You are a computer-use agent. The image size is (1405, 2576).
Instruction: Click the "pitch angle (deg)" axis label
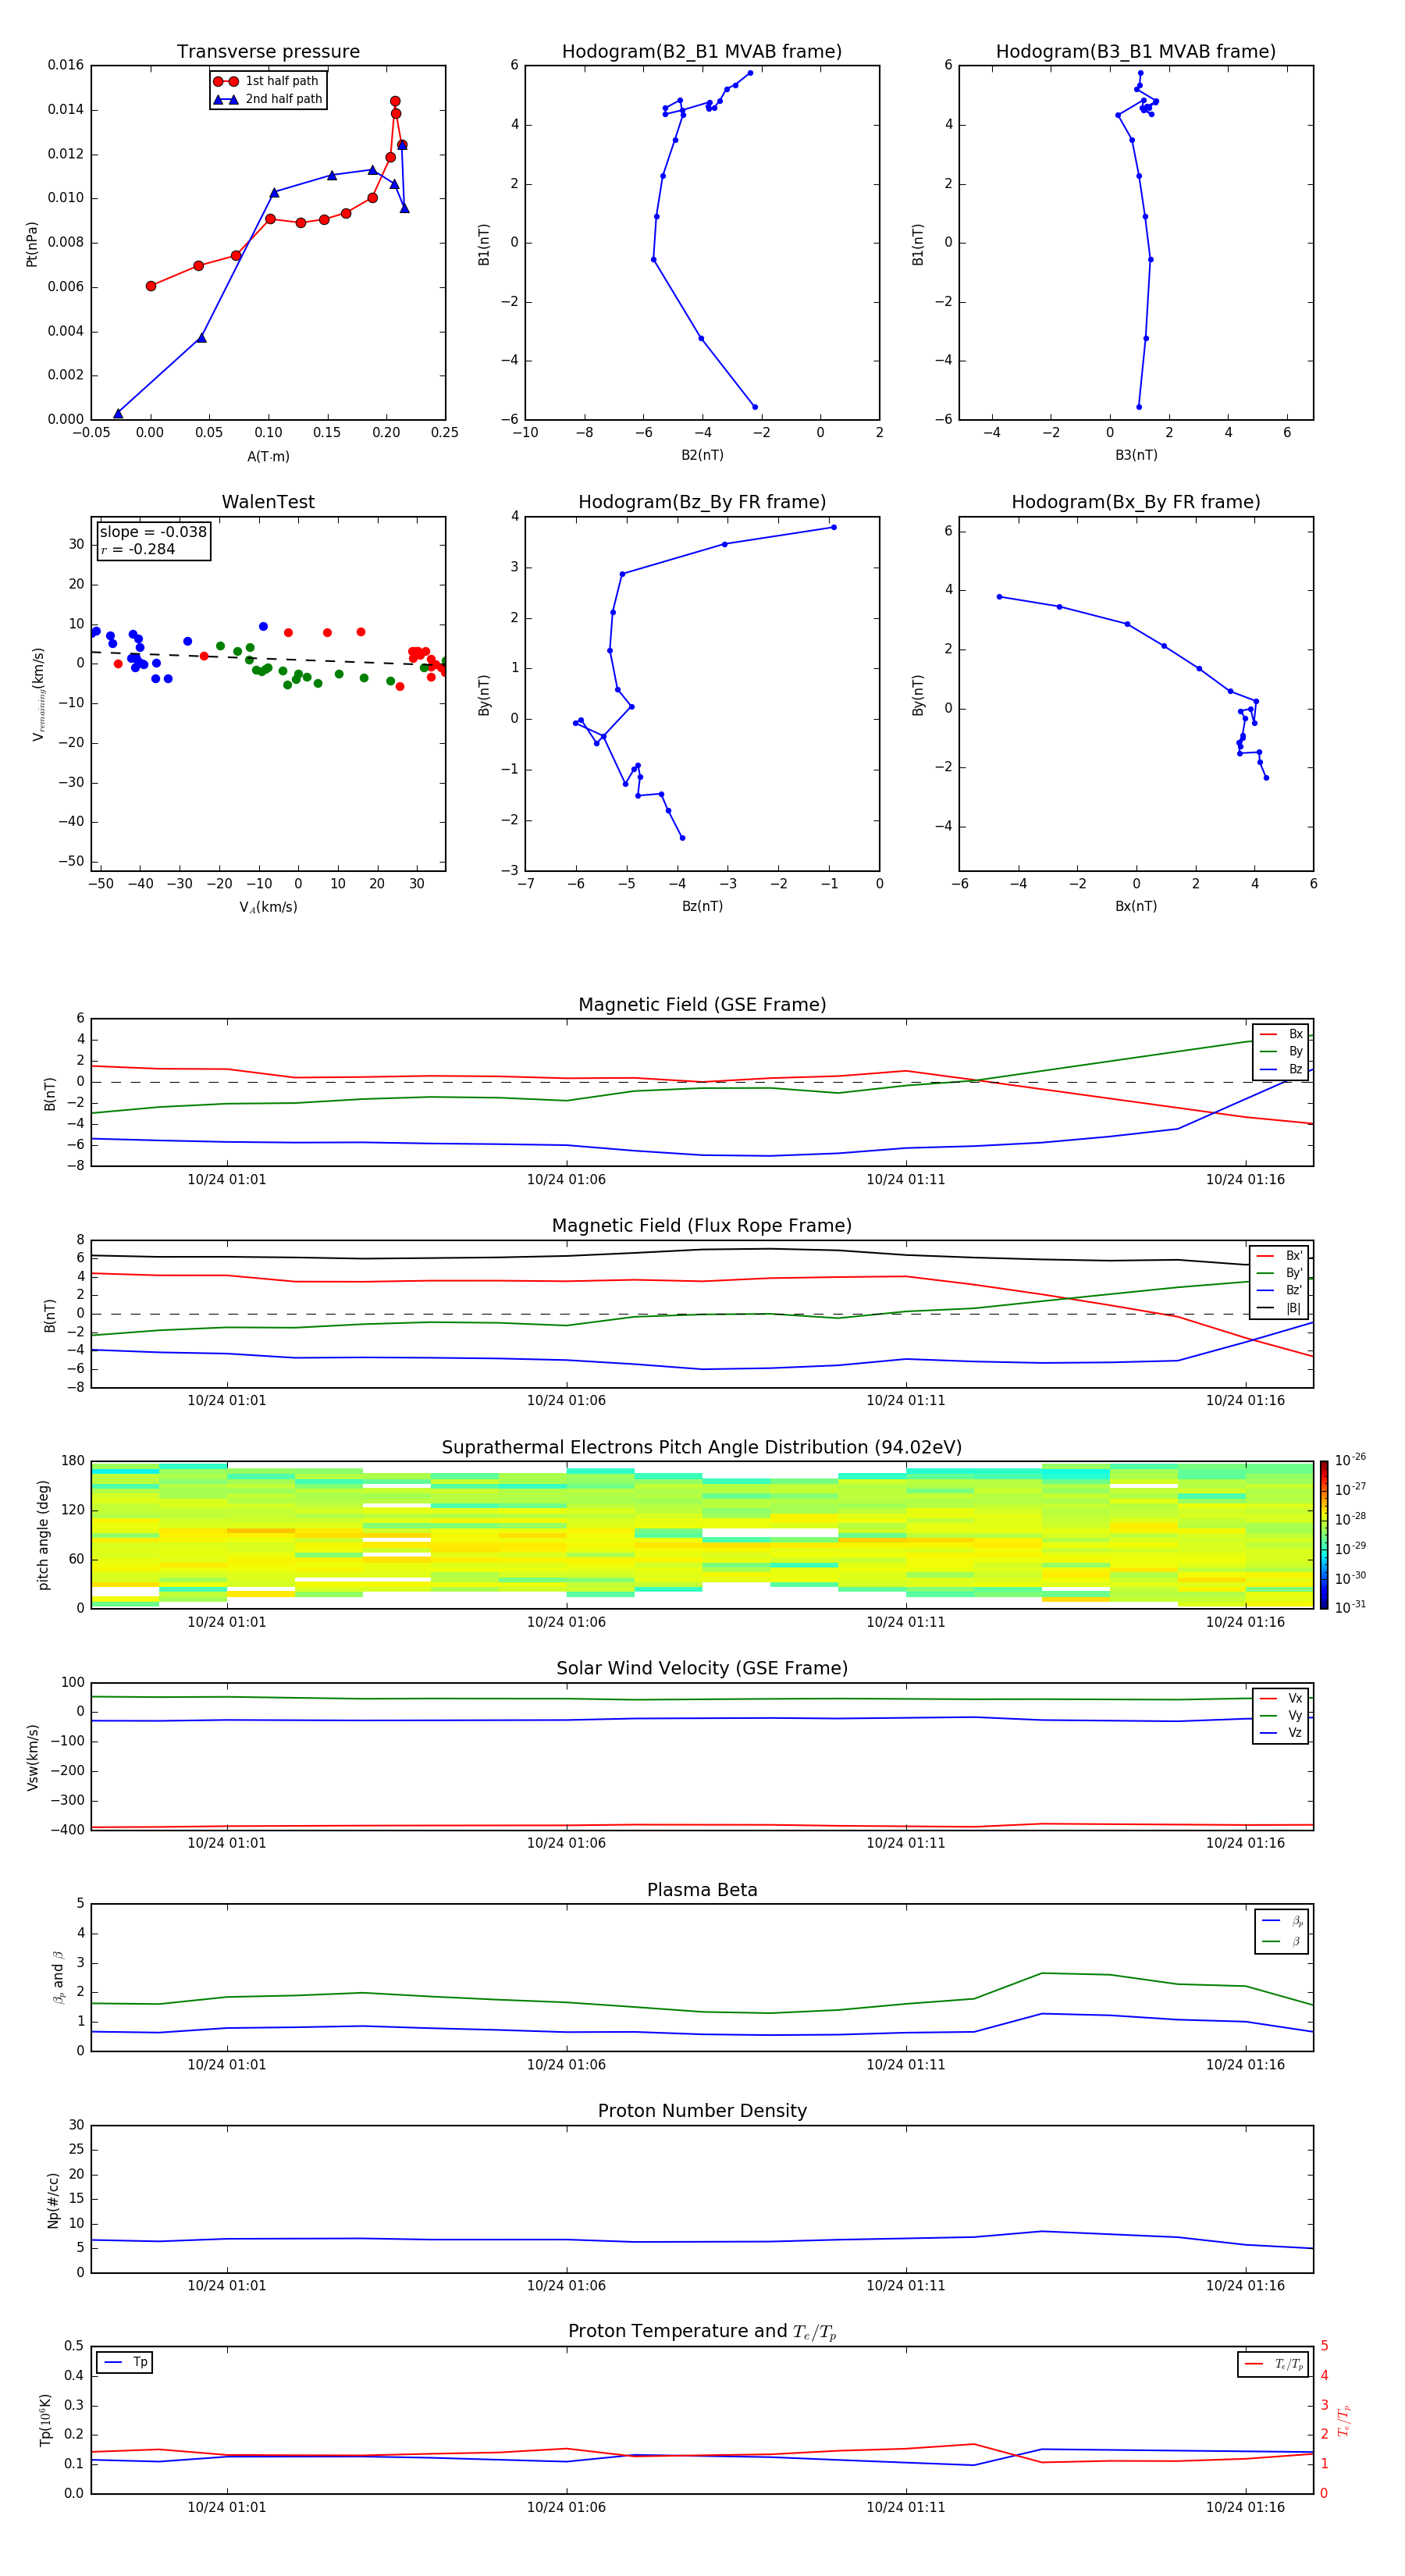tap(43, 1535)
